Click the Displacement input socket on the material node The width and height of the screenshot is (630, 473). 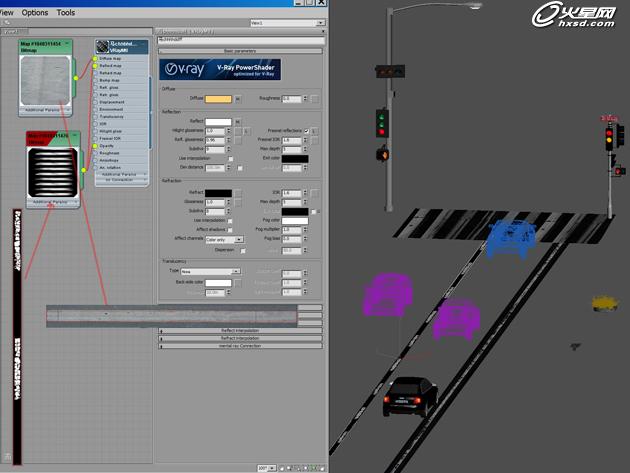[95, 102]
